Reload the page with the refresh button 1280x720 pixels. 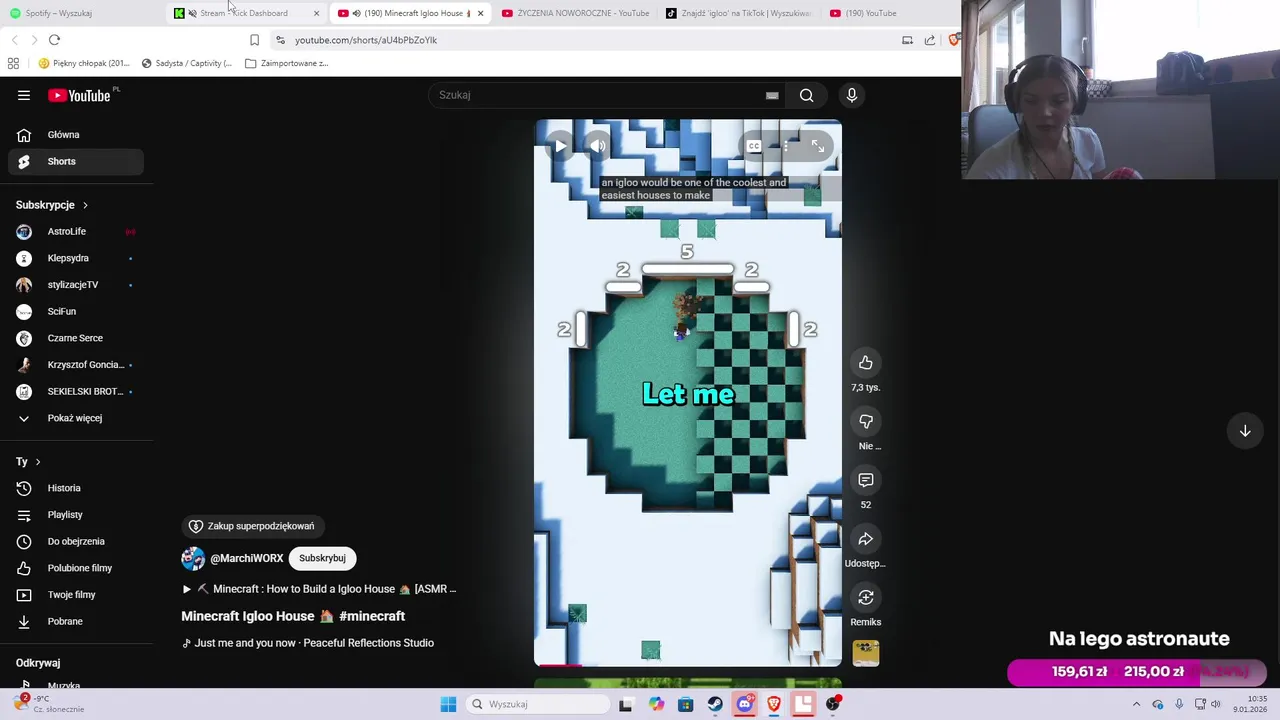[54, 40]
